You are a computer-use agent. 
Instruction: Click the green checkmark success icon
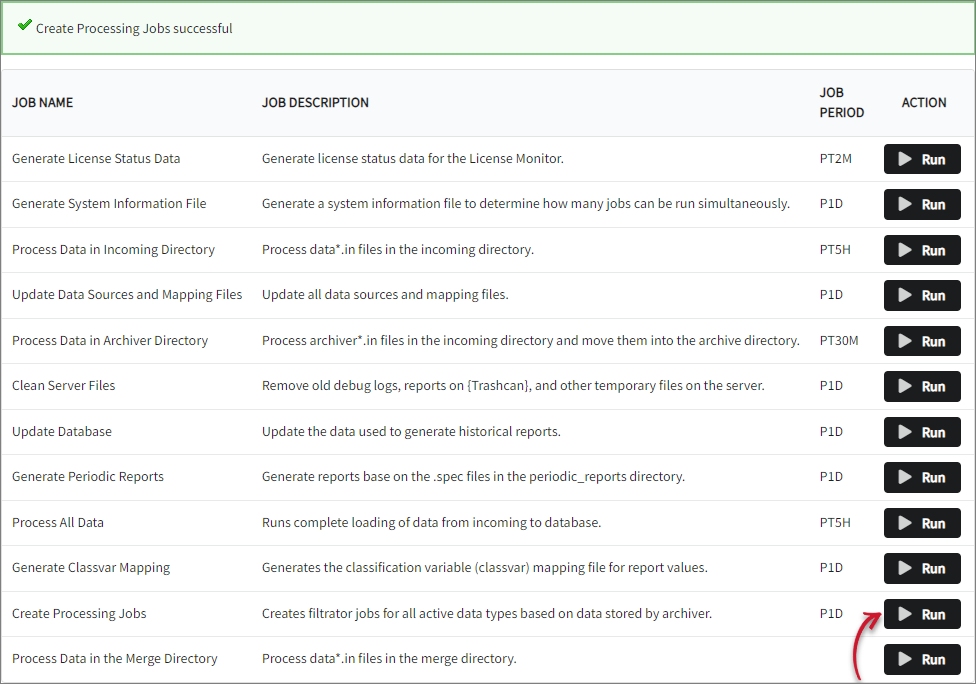coord(25,25)
